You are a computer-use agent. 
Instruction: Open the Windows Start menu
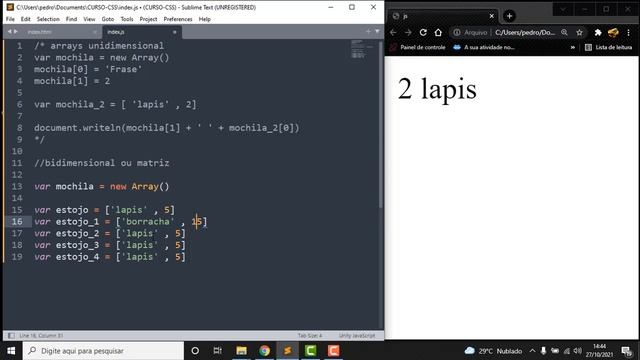(11, 351)
